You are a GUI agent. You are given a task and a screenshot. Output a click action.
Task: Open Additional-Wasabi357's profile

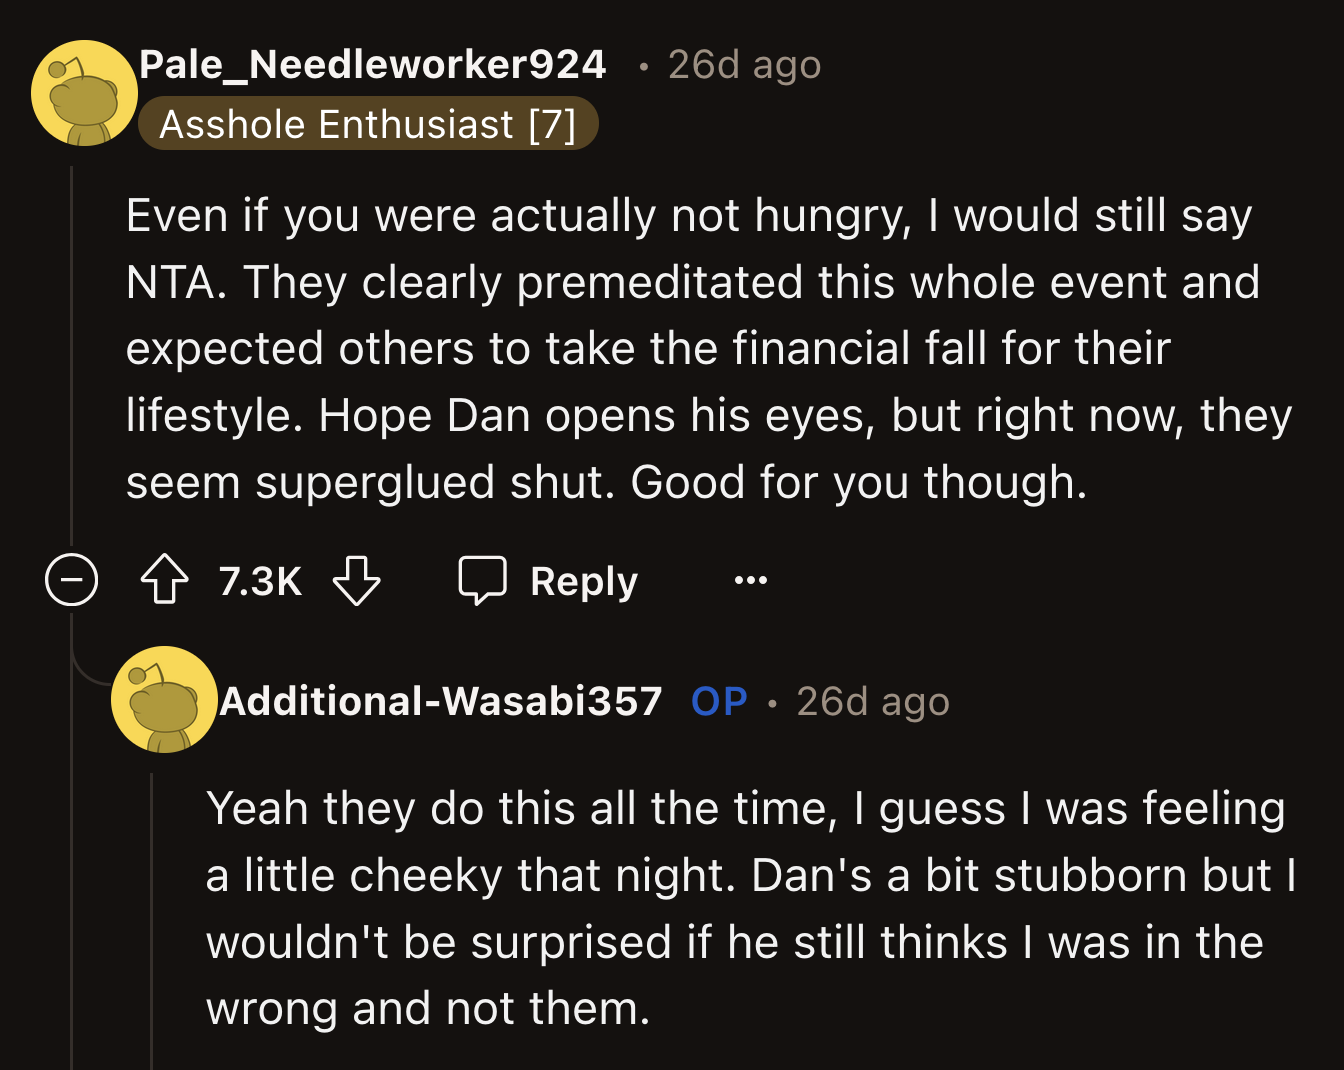(x=444, y=701)
